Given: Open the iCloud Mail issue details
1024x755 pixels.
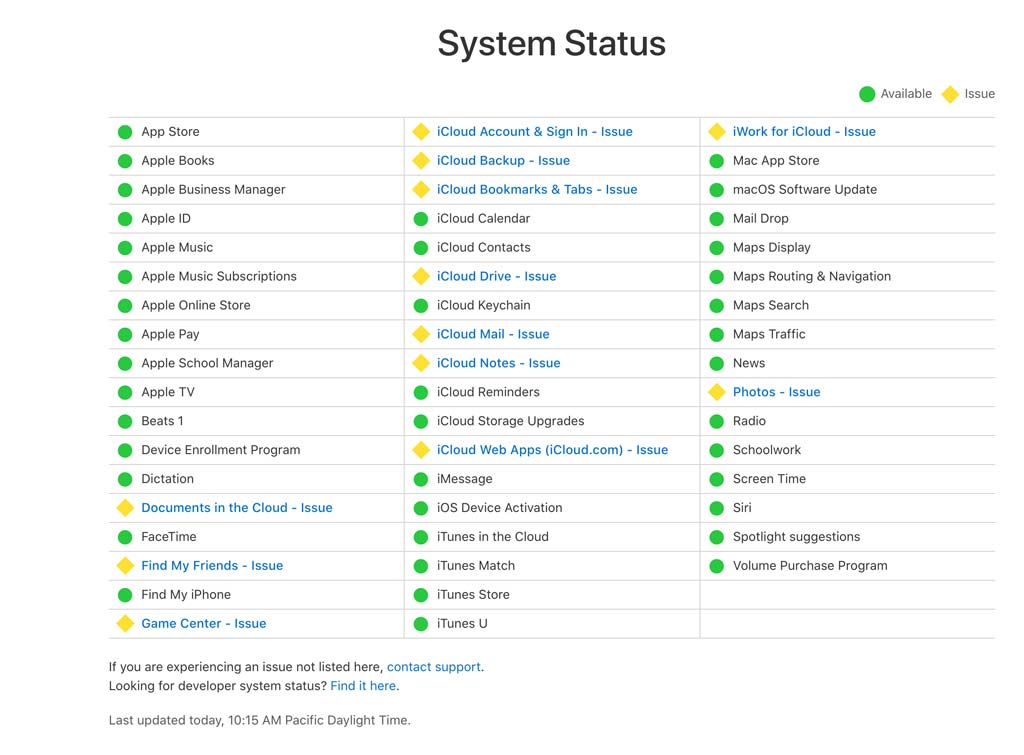Looking at the screenshot, I should (493, 334).
